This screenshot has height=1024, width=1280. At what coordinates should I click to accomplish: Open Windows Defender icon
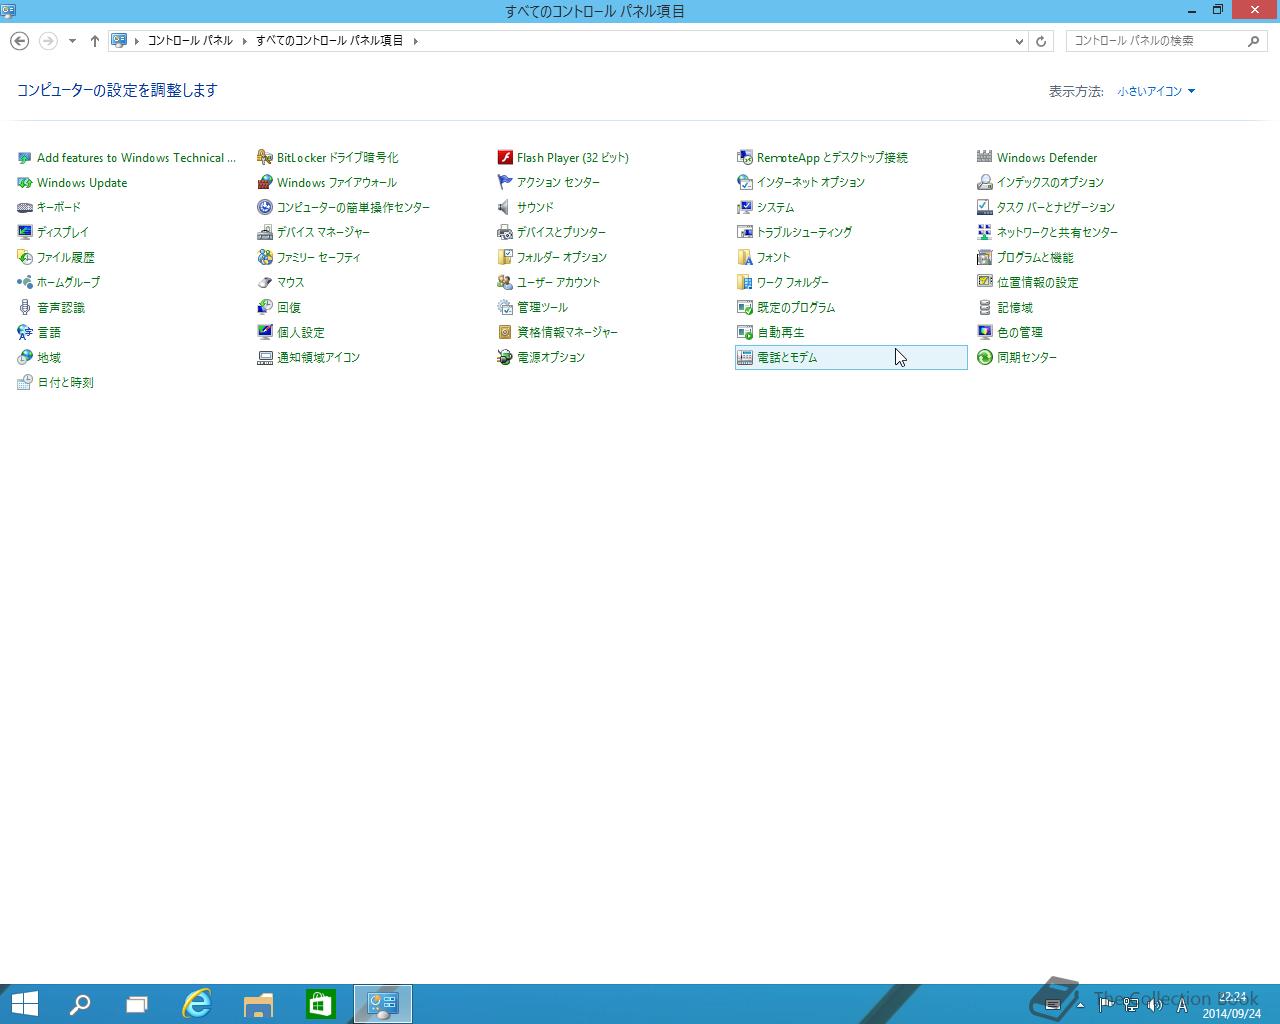tap(985, 157)
